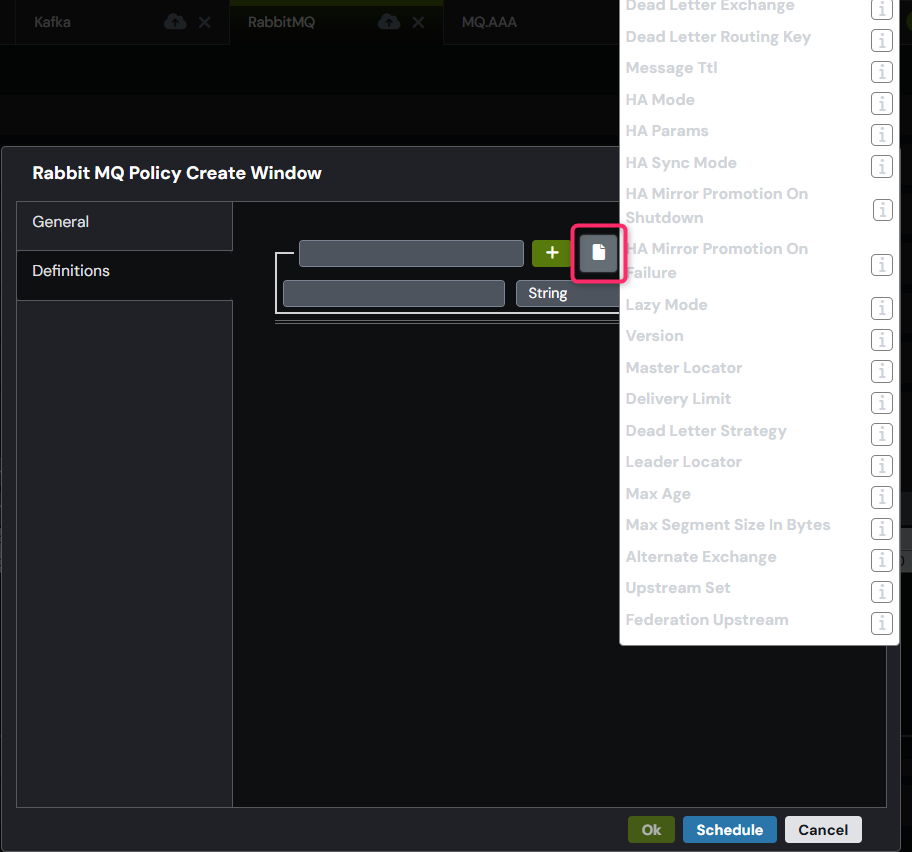Open info icon for HA Sync Mode
Screen dimensions: 912x852
882,166
